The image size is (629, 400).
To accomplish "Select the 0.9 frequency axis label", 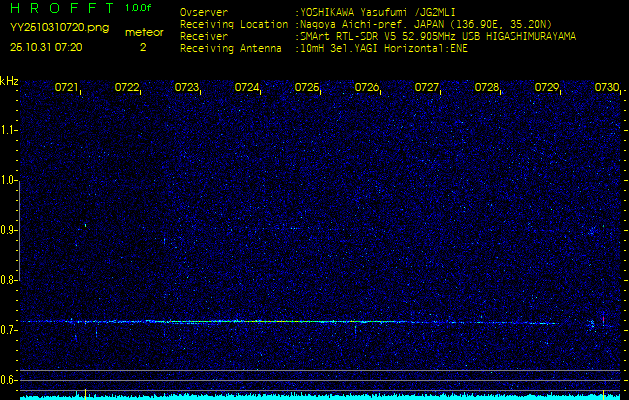I will click(x=9, y=230).
